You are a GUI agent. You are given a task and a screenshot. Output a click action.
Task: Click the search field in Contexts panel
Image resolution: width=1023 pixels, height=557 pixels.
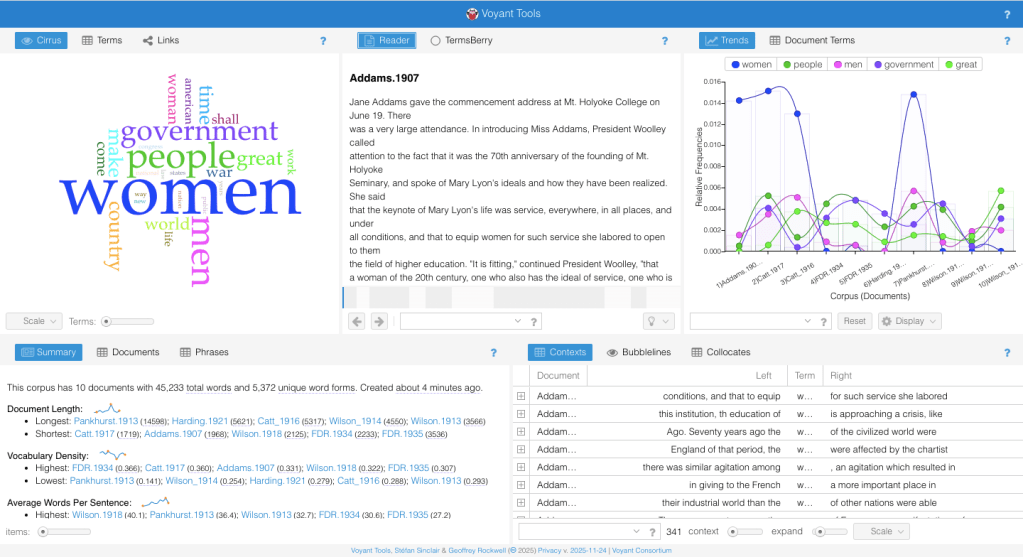click(x=579, y=531)
